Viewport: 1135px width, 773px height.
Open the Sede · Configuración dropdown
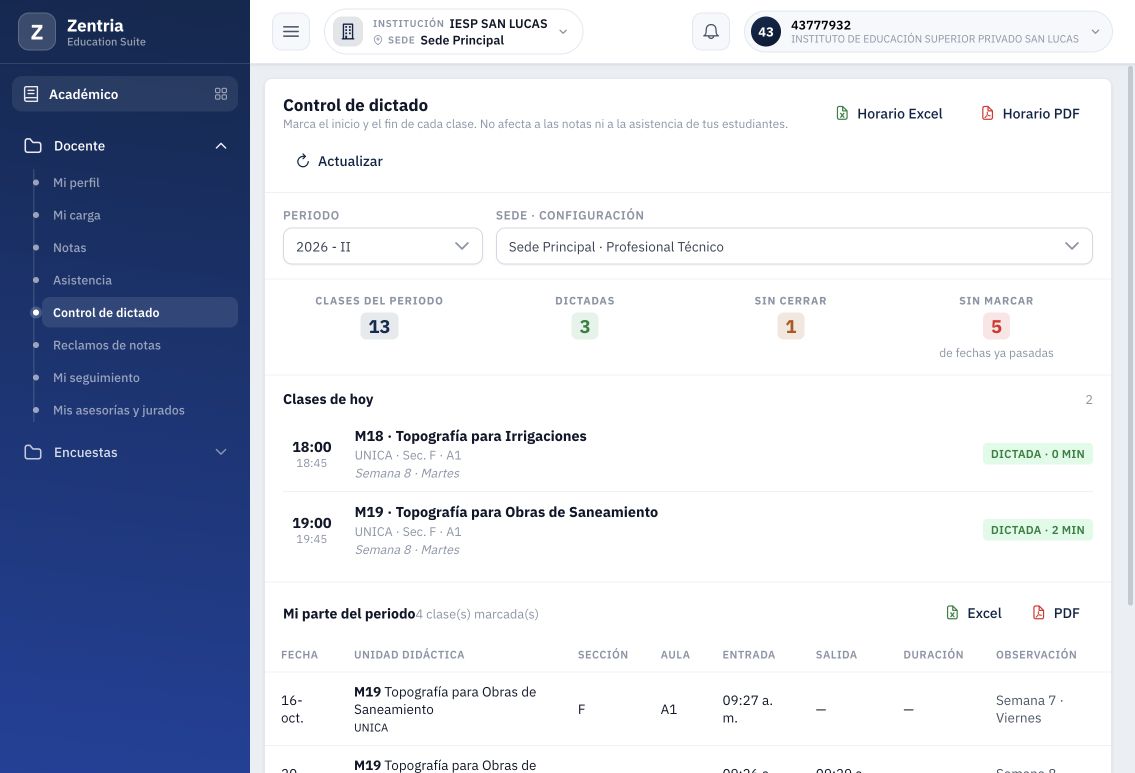pos(794,247)
